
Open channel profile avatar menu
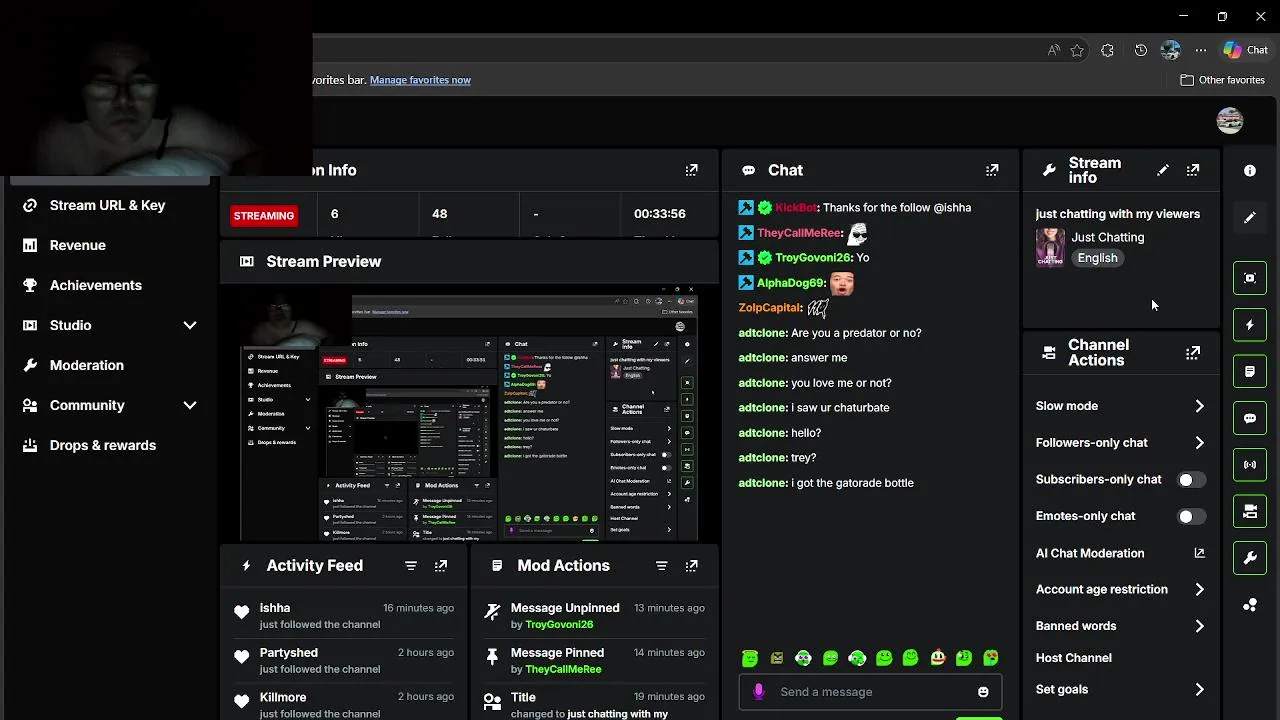pyautogui.click(x=1230, y=121)
